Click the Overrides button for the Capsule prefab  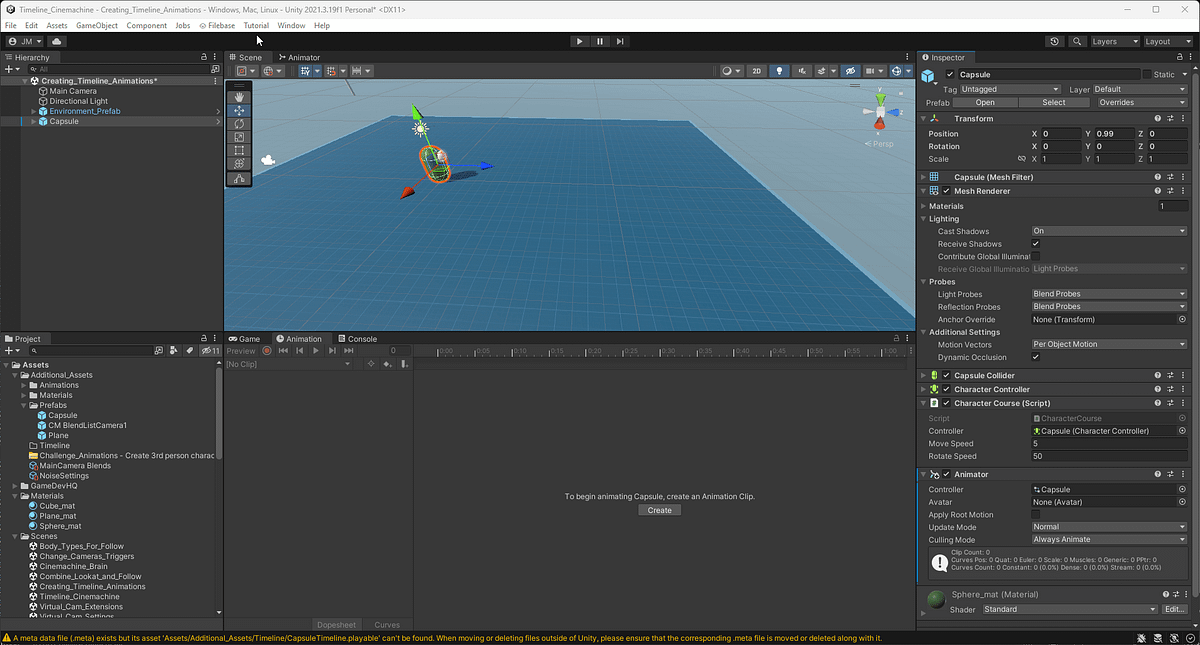tap(1141, 102)
